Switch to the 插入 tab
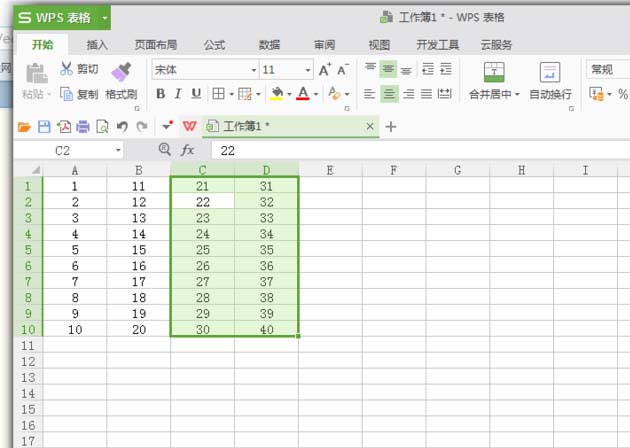This screenshot has height=448, width=630. pyautogui.click(x=97, y=45)
